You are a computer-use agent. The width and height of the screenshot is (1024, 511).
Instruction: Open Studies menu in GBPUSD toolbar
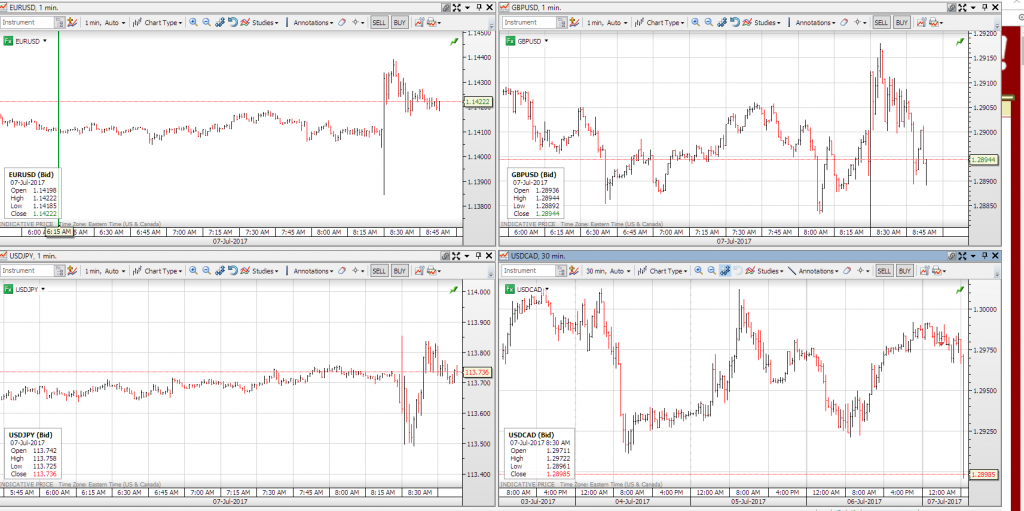tap(765, 22)
